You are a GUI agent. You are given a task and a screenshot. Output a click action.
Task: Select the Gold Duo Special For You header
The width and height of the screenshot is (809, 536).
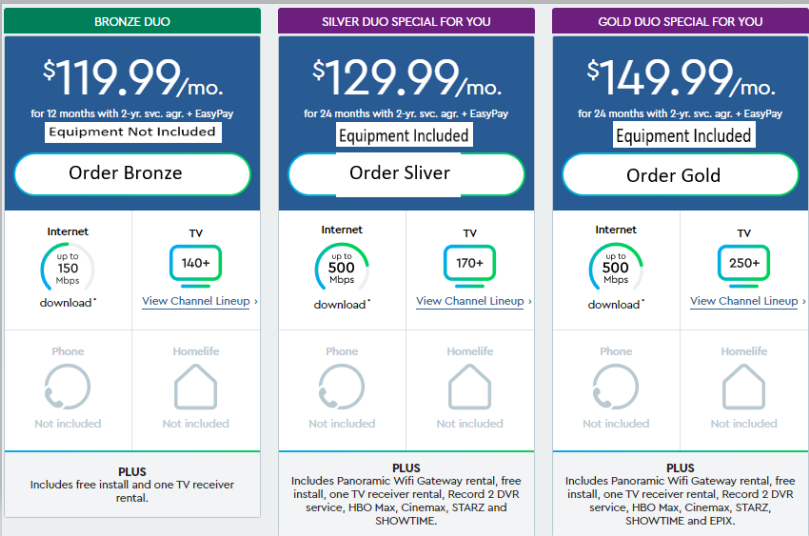tap(680, 21)
